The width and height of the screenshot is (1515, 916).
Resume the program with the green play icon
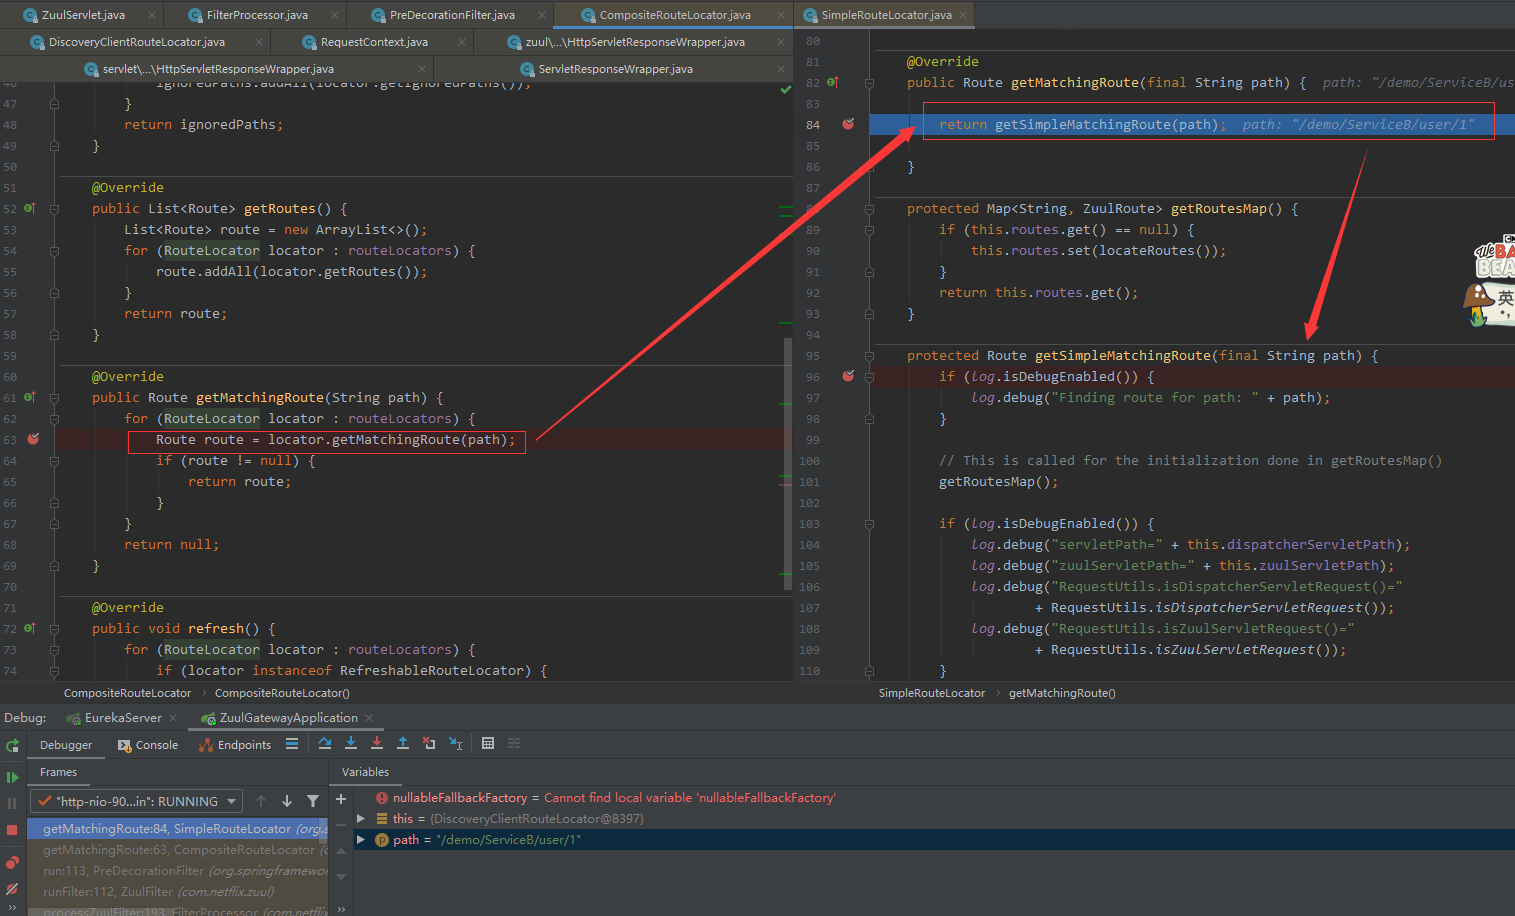12,777
